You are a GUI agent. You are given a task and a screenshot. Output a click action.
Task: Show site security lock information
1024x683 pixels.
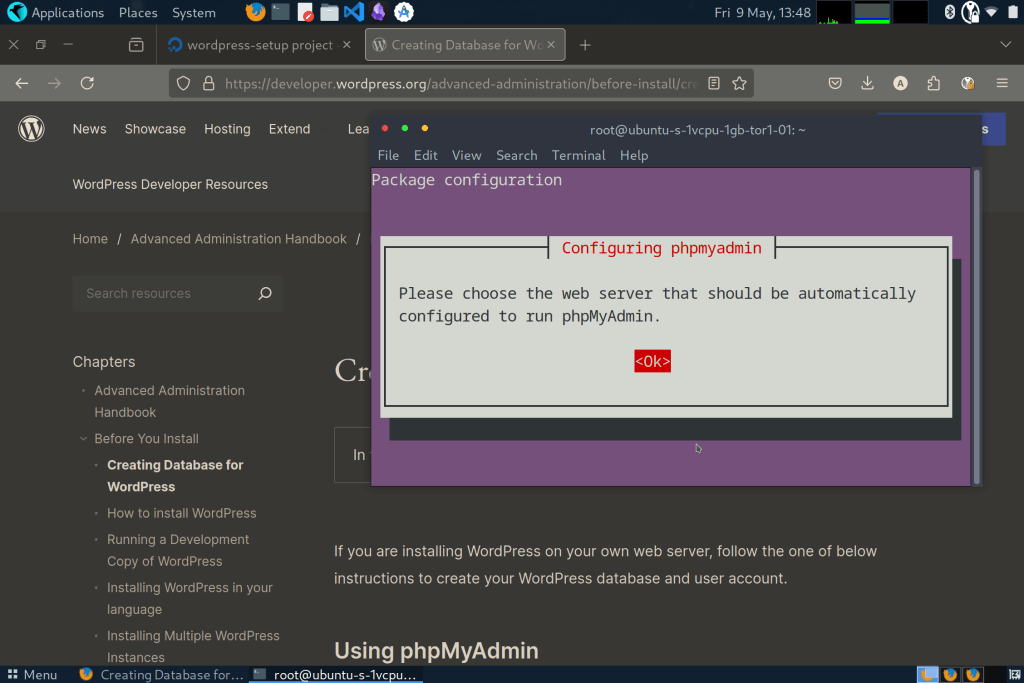[208, 83]
